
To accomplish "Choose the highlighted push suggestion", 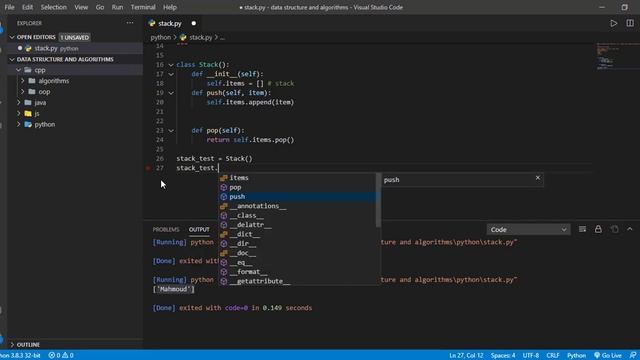I will click(297, 196).
